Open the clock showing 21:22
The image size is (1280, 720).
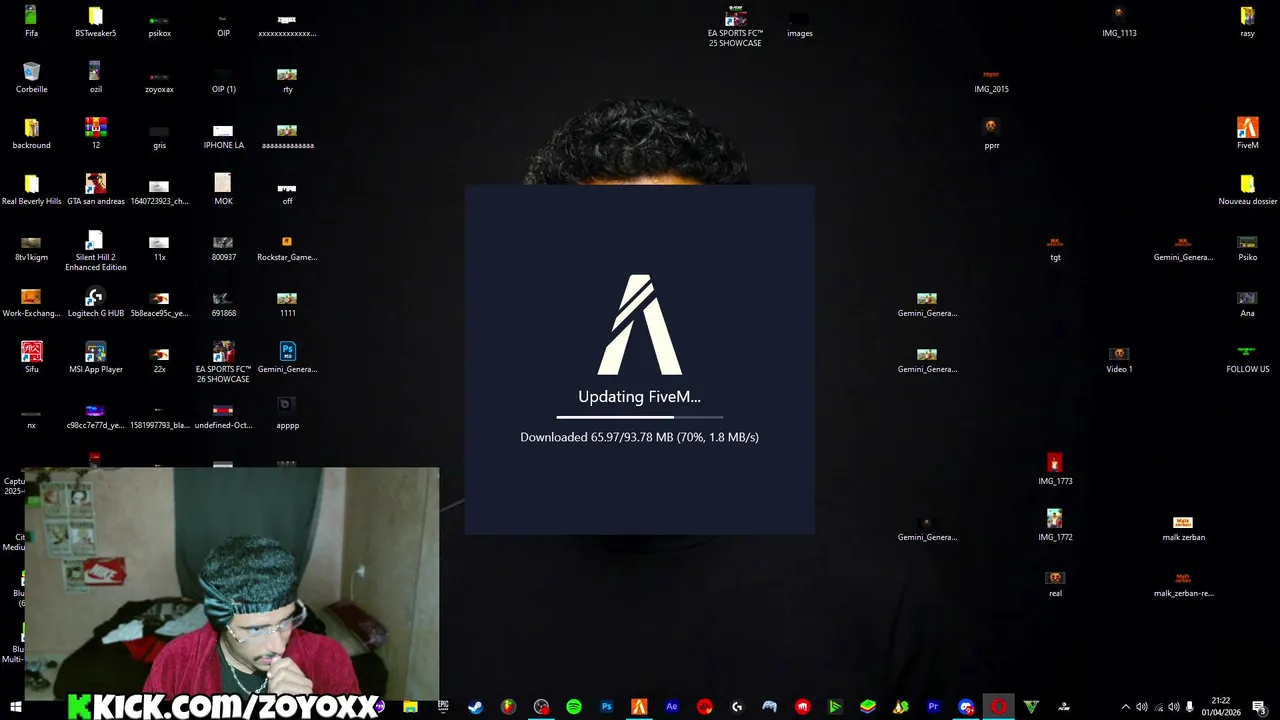[1221, 706]
